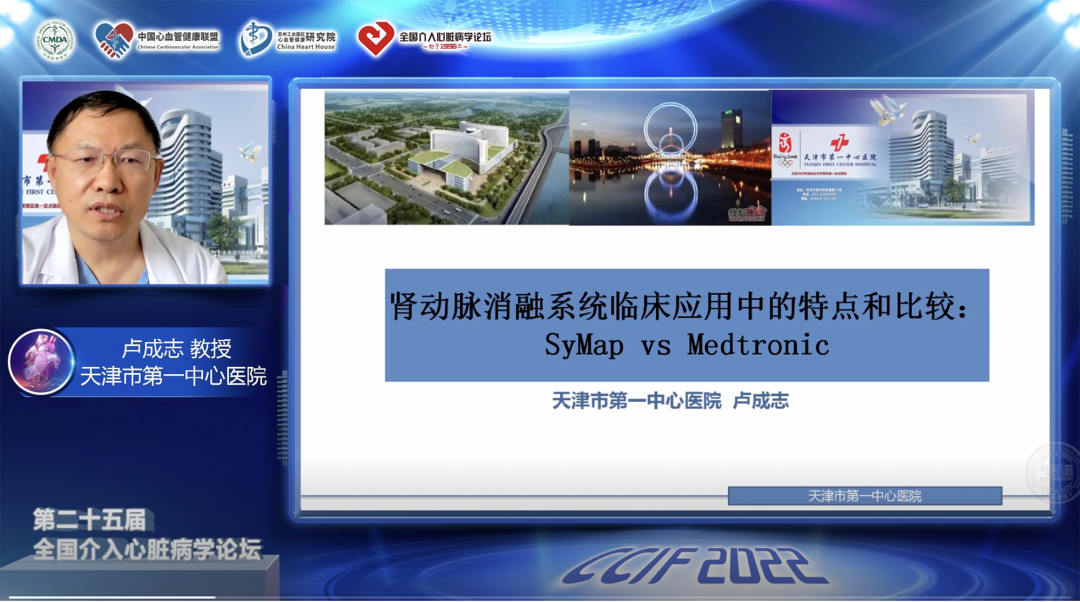
Task: Click the China Heart House logo
Action: pyautogui.click(x=256, y=39)
